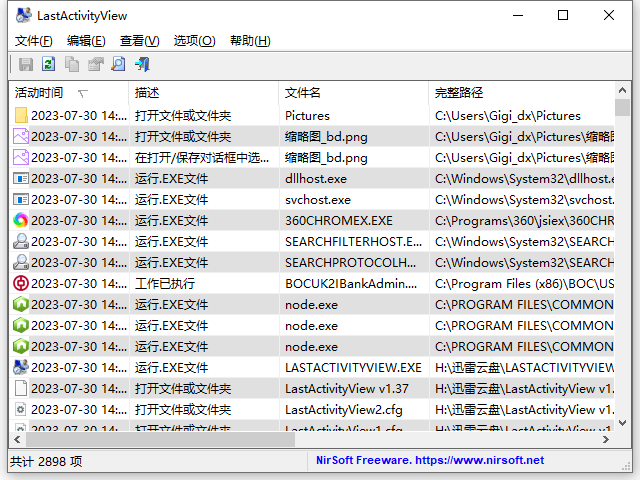The image size is (640, 480).
Task: Click the SEARCHFILTERHOST row icon
Action: tap(21, 241)
